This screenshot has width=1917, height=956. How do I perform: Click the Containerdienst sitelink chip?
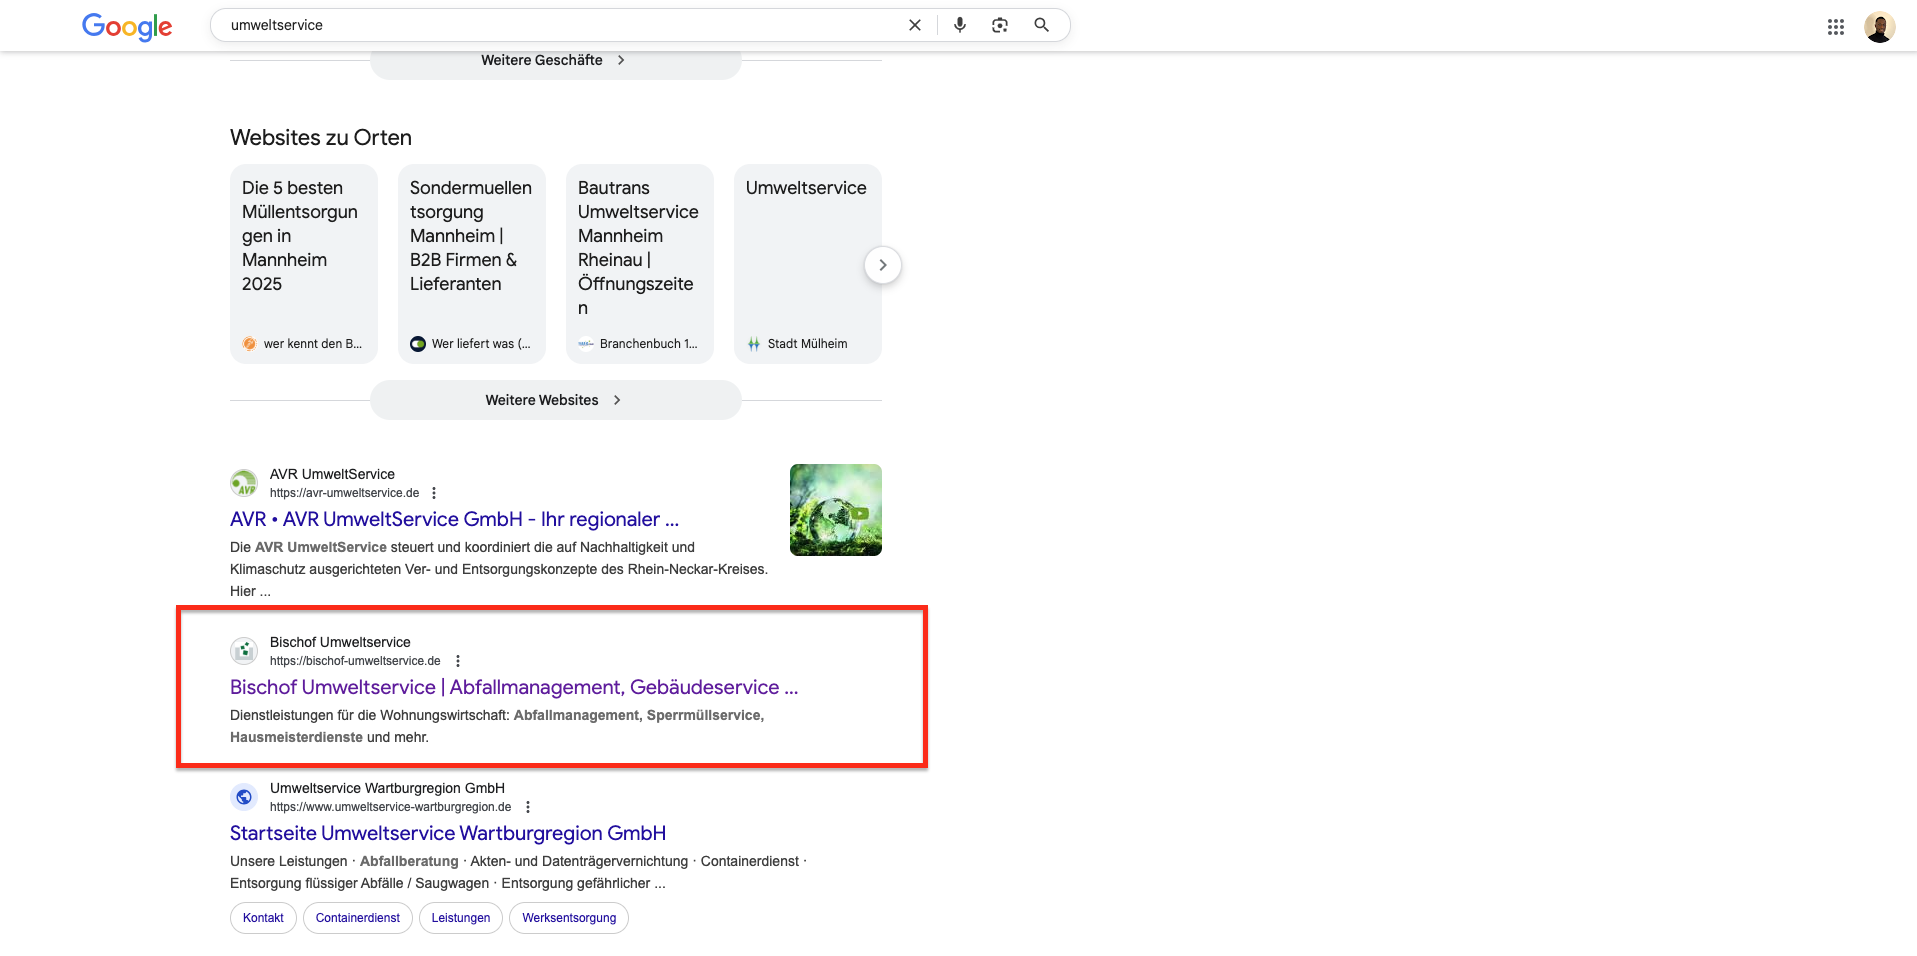(358, 918)
